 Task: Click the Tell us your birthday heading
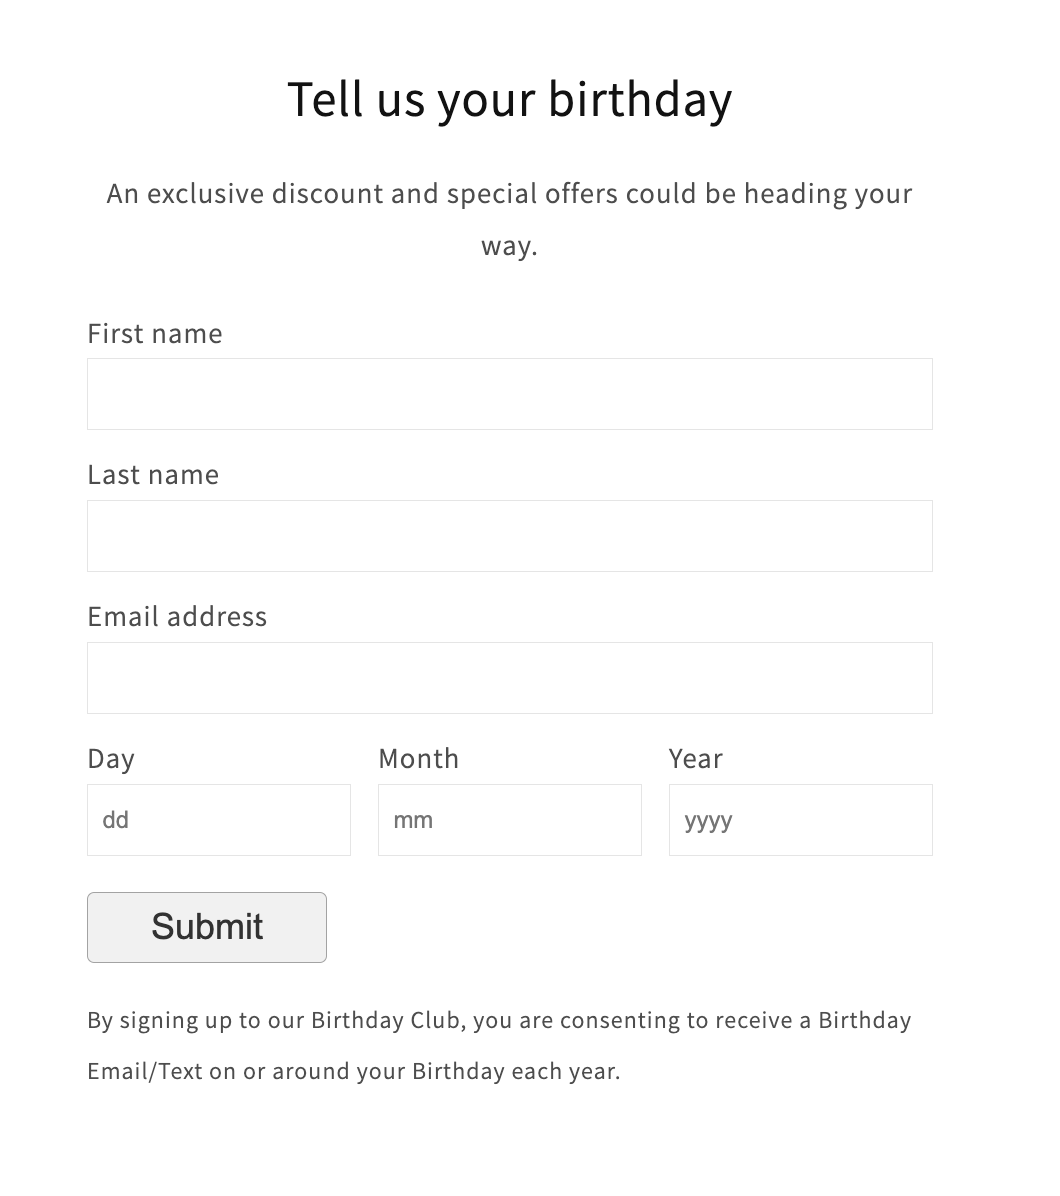(510, 98)
